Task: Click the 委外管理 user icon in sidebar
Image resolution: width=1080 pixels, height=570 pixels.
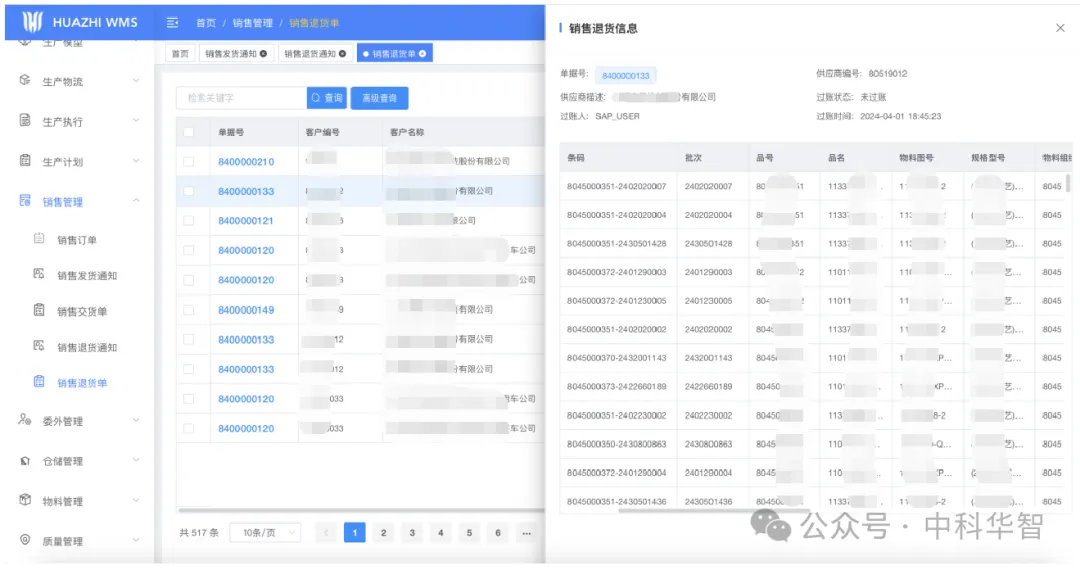Action: pos(25,420)
